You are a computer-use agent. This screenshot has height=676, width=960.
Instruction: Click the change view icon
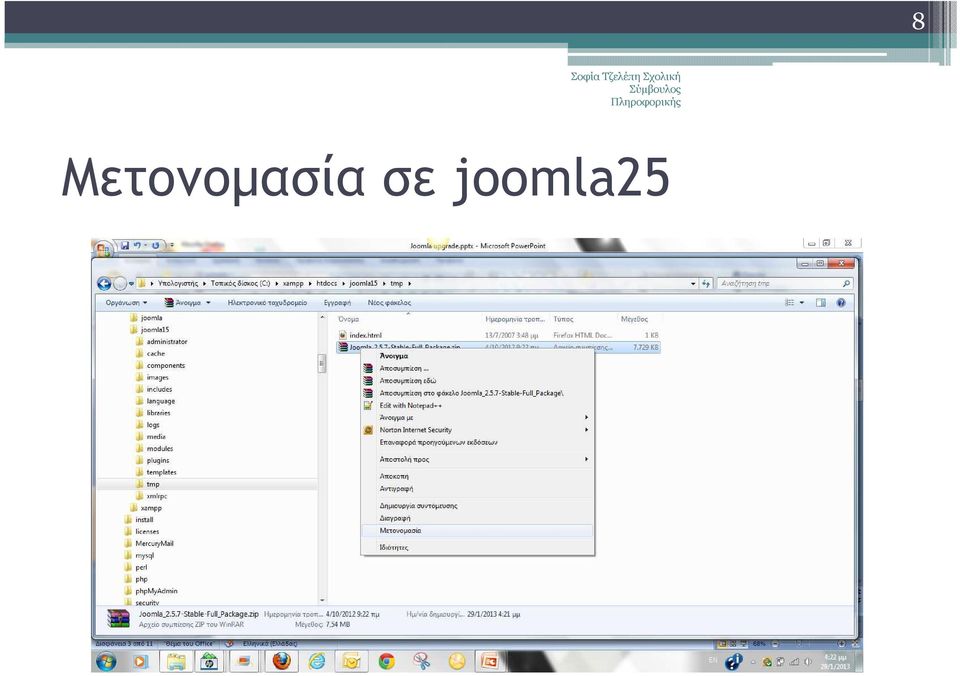coord(790,302)
